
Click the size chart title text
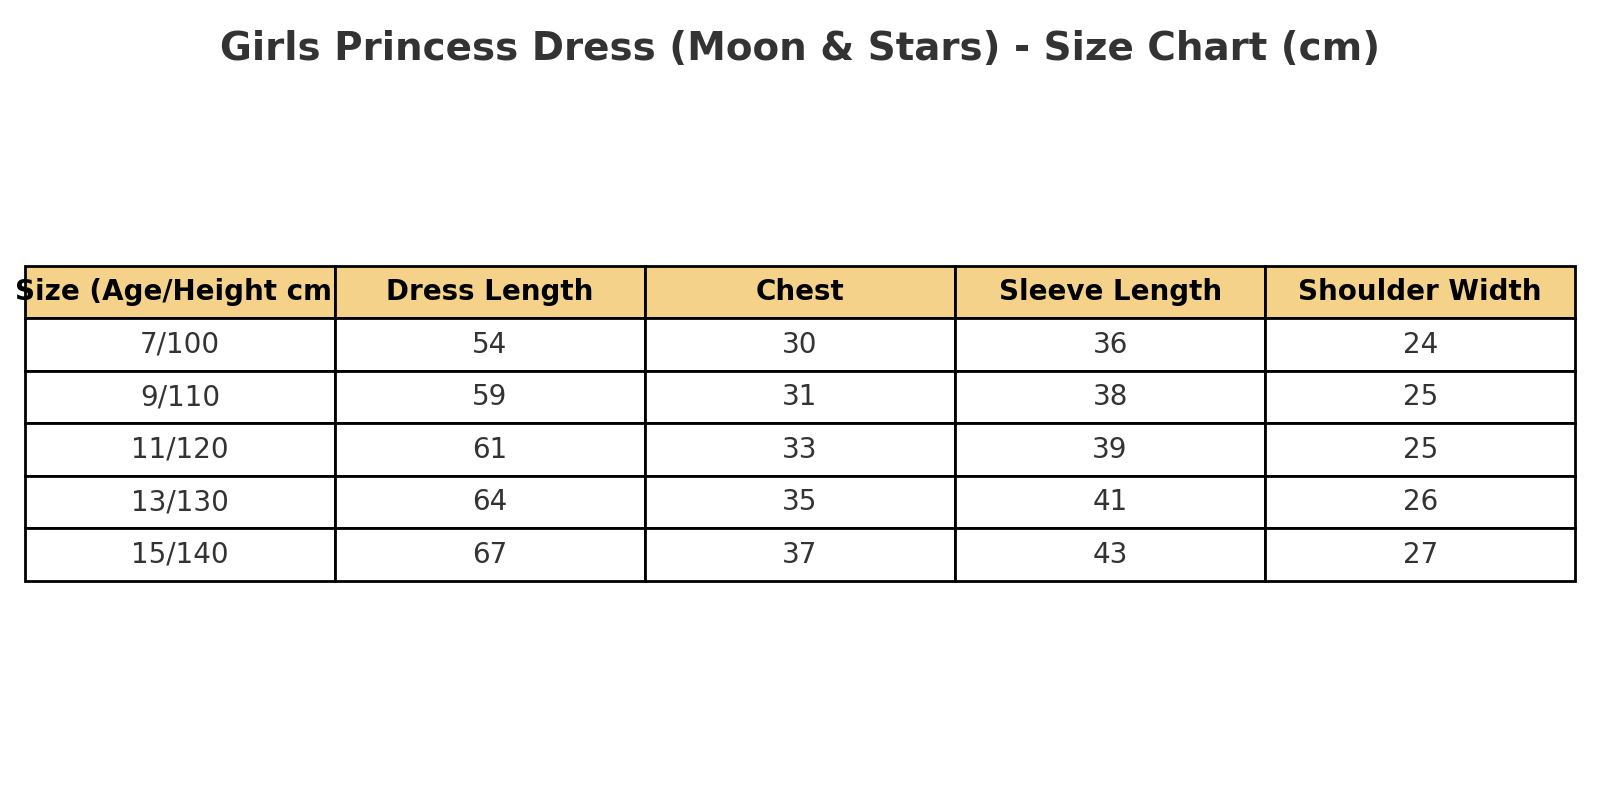click(799, 48)
